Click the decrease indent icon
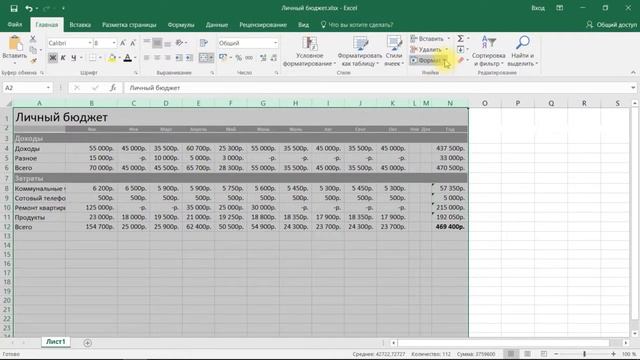 pos(179,58)
